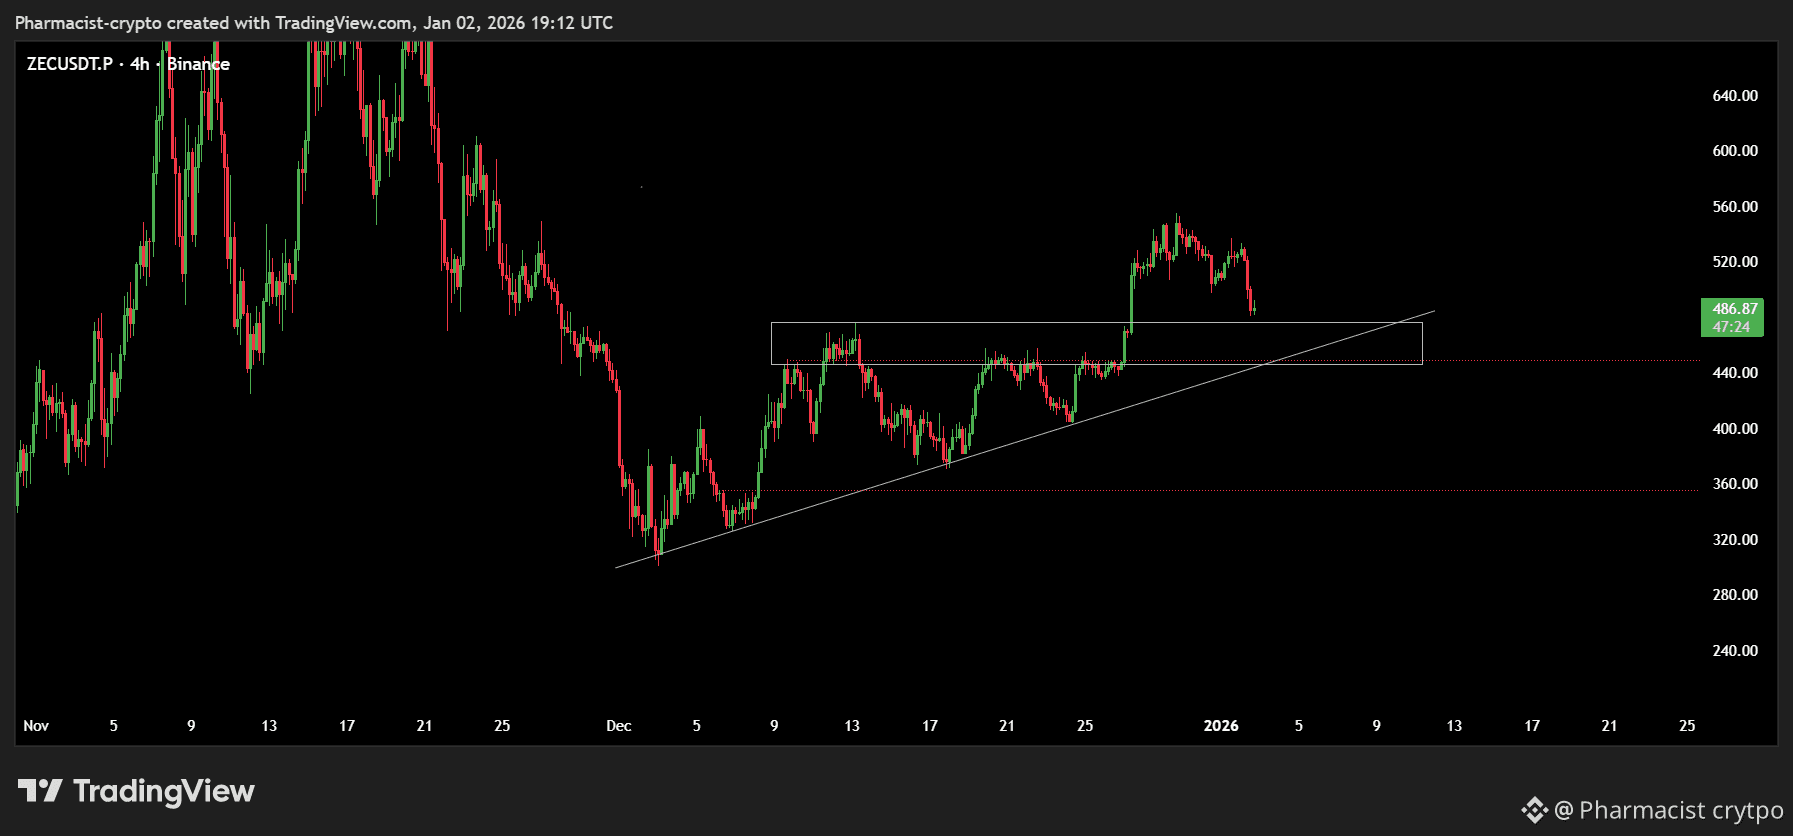Select the 520.00 price axis label
Image resolution: width=1793 pixels, height=836 pixels.
pos(1735,262)
